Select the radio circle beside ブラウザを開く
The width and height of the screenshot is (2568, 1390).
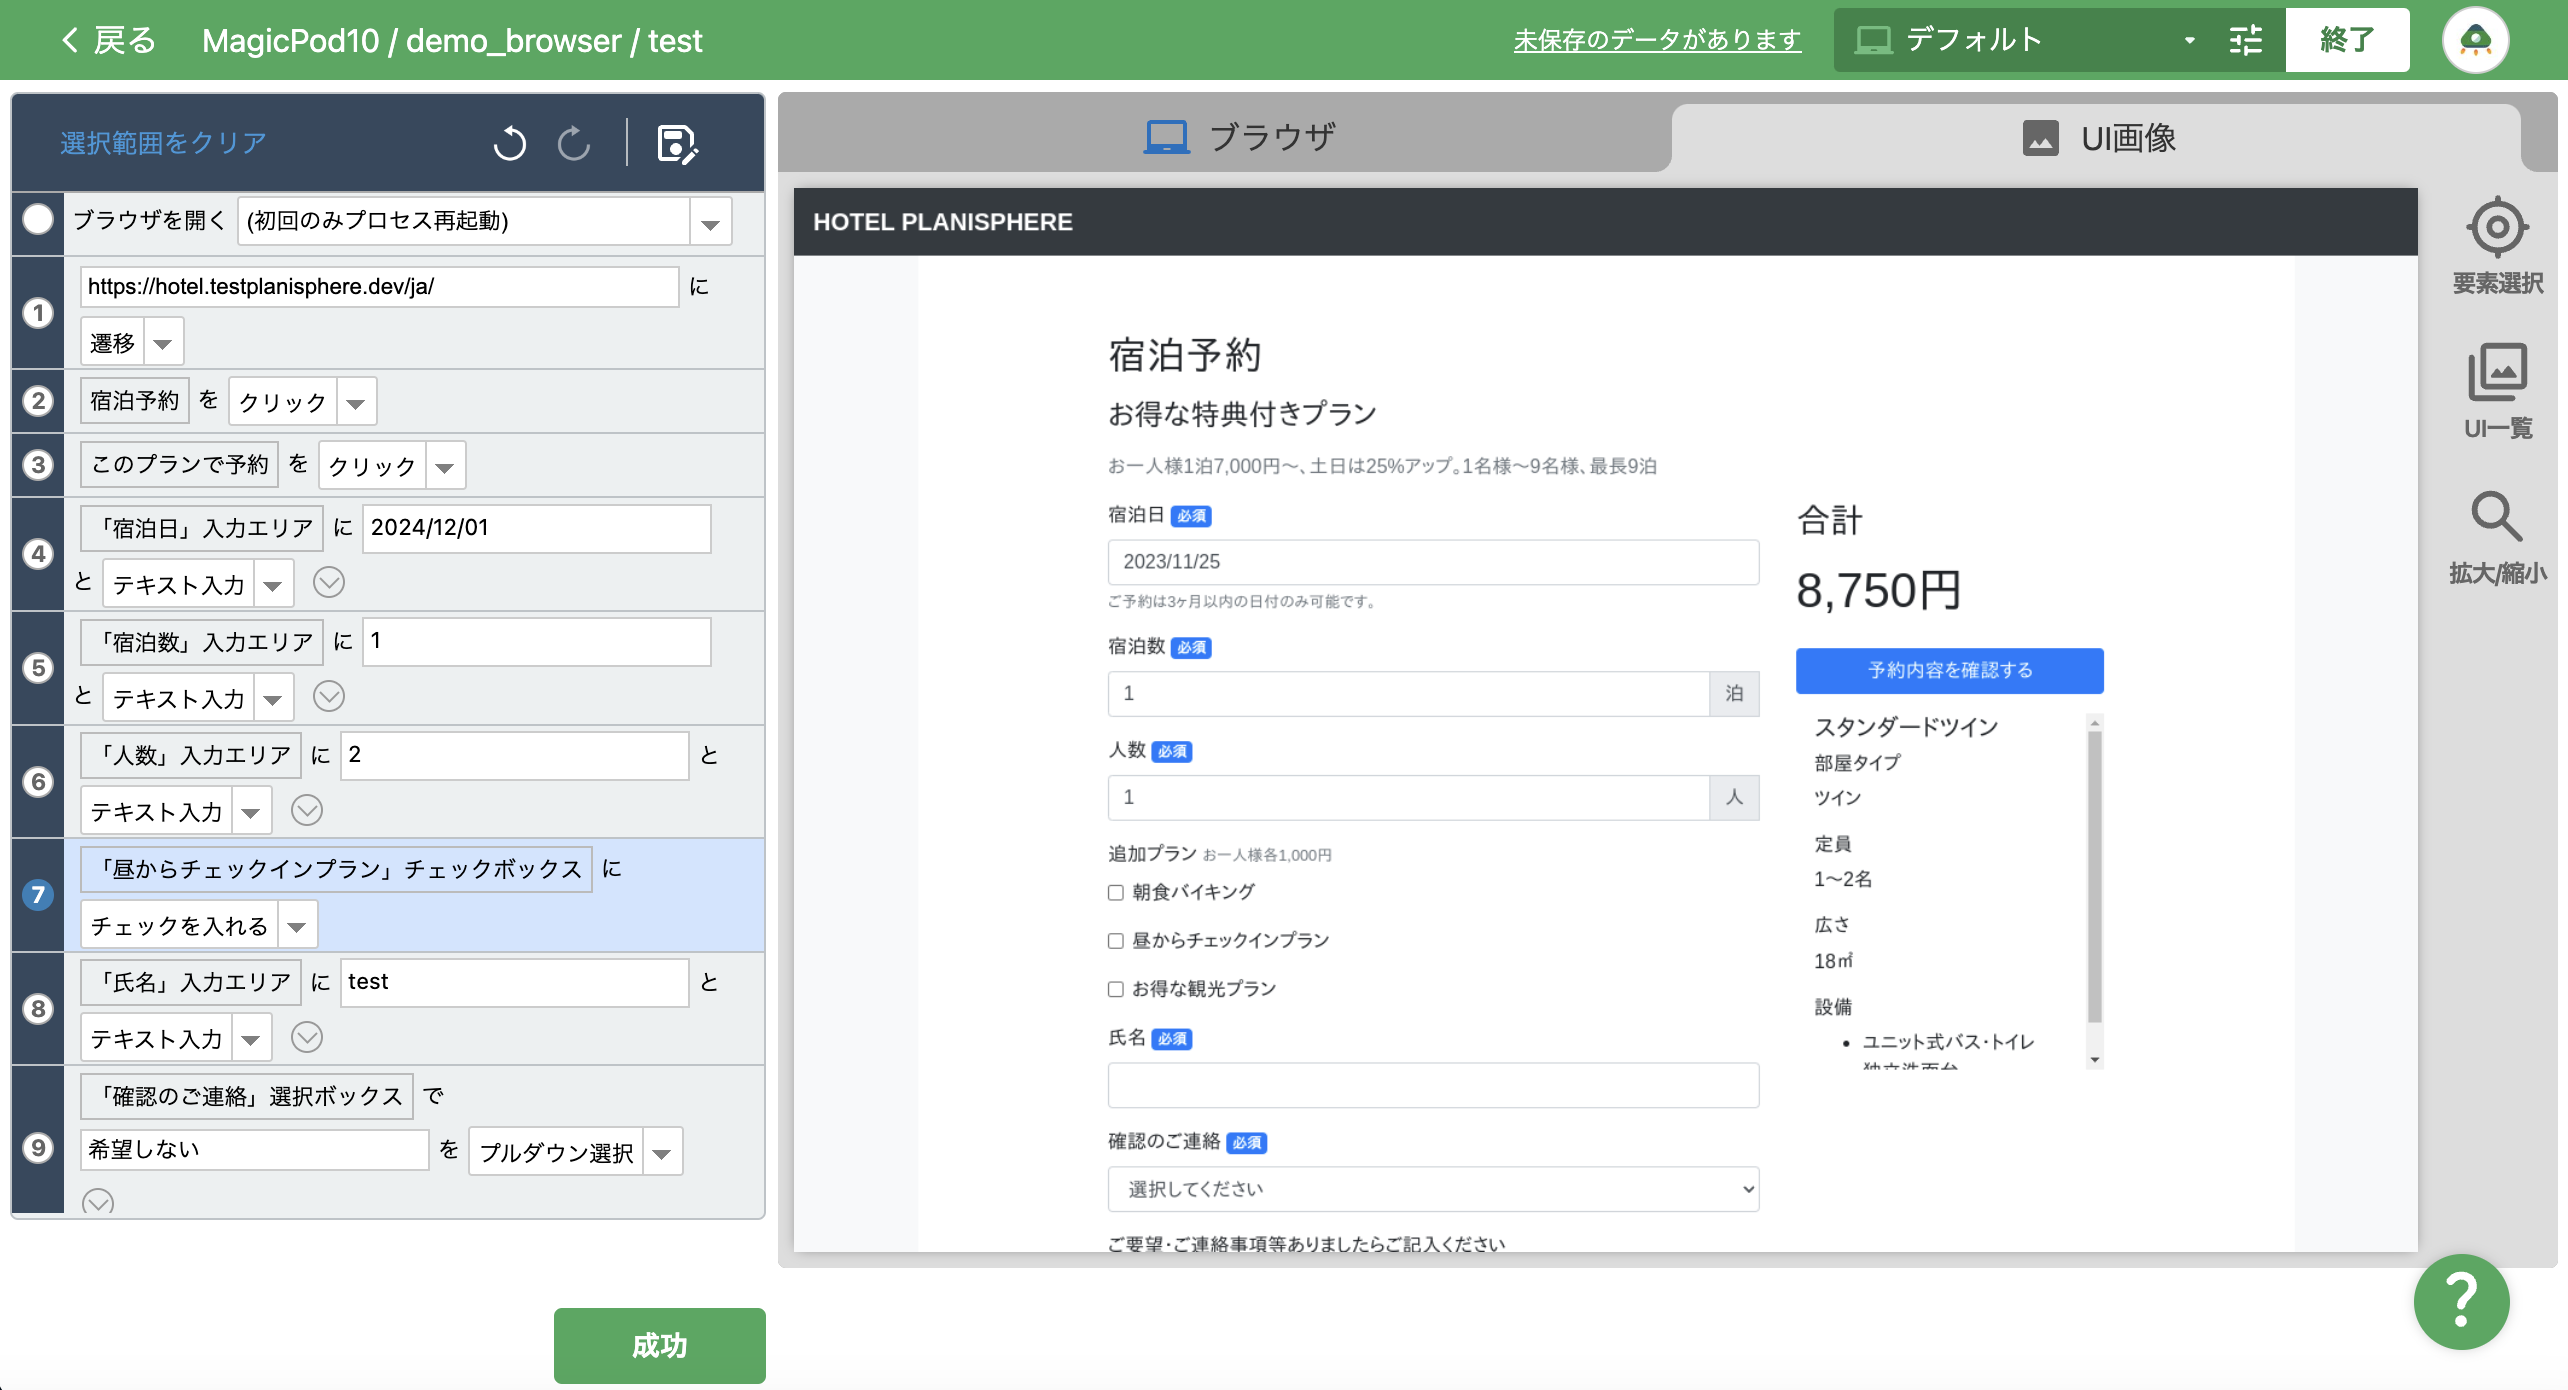tap(38, 219)
